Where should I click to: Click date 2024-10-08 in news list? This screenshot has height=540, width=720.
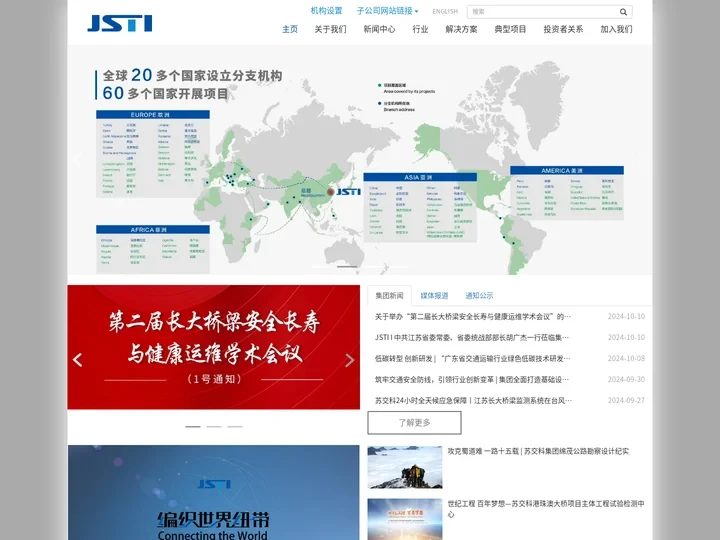[x=626, y=359]
